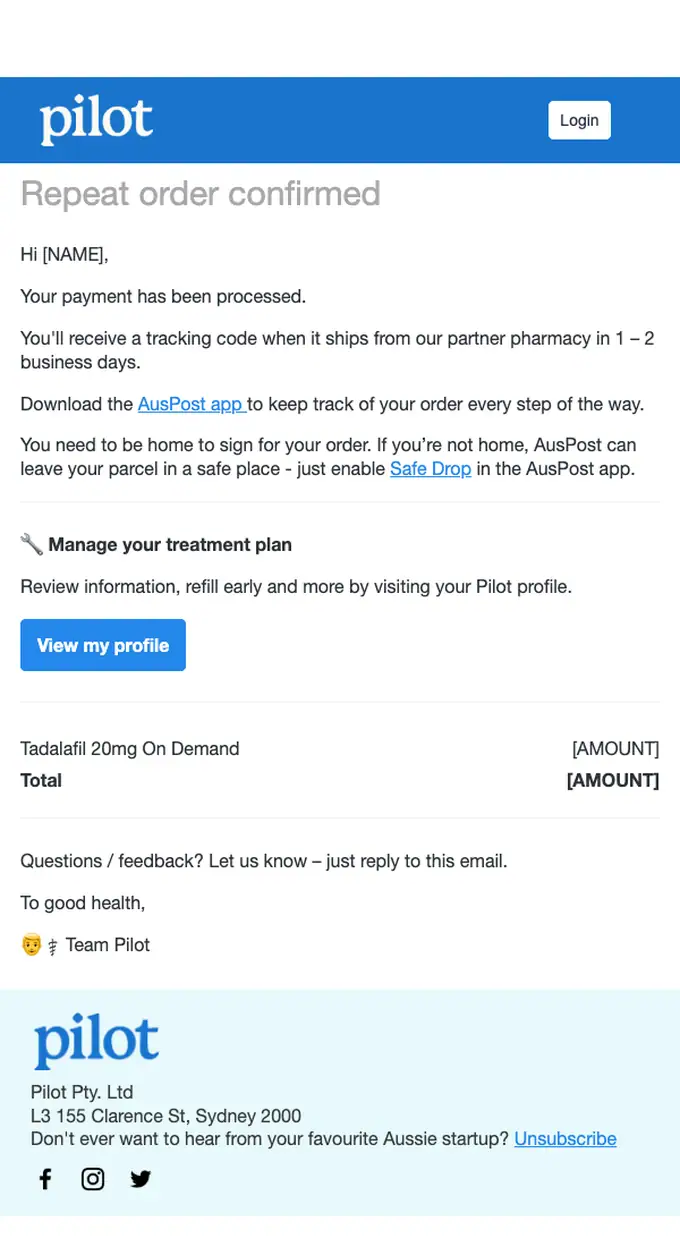Open the View my profile button
This screenshot has width=680, height=1238.
(103, 645)
